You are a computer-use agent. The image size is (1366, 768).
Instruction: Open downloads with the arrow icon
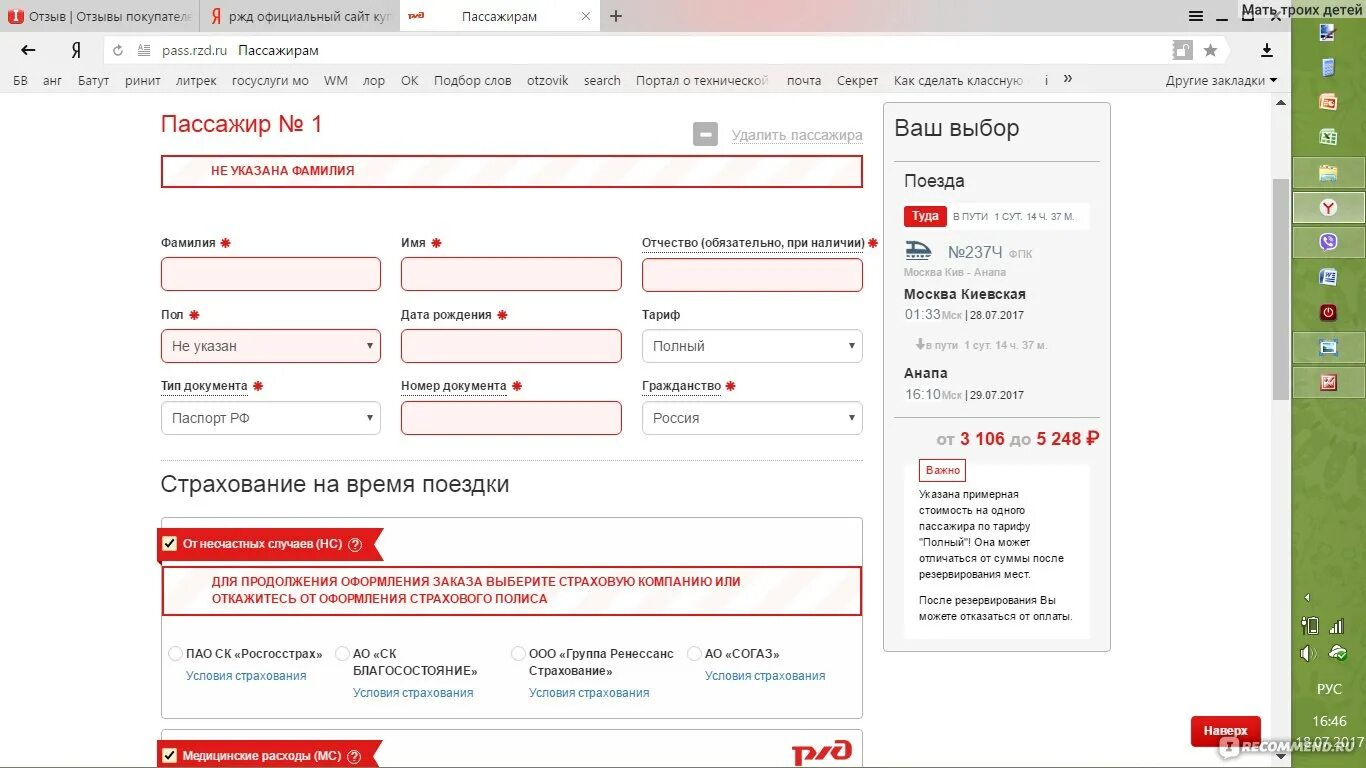pos(1267,50)
